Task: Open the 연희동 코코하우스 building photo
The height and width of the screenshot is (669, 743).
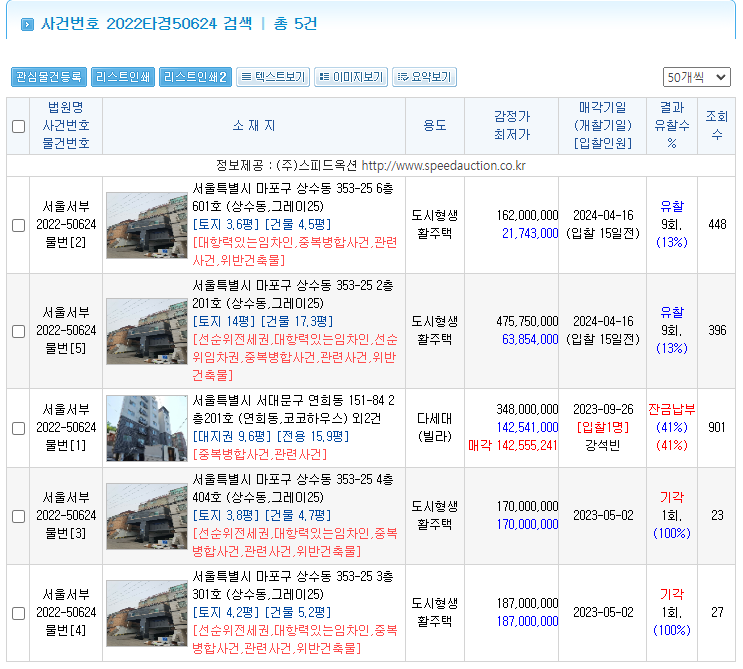Action: pos(147,428)
